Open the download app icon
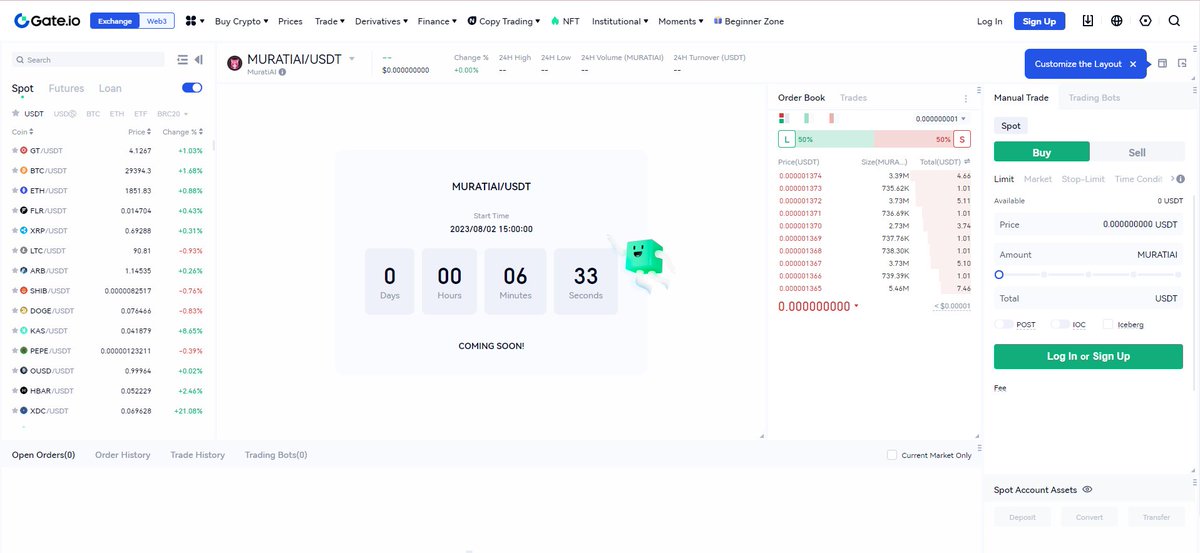The image size is (1200, 553). click(1088, 20)
